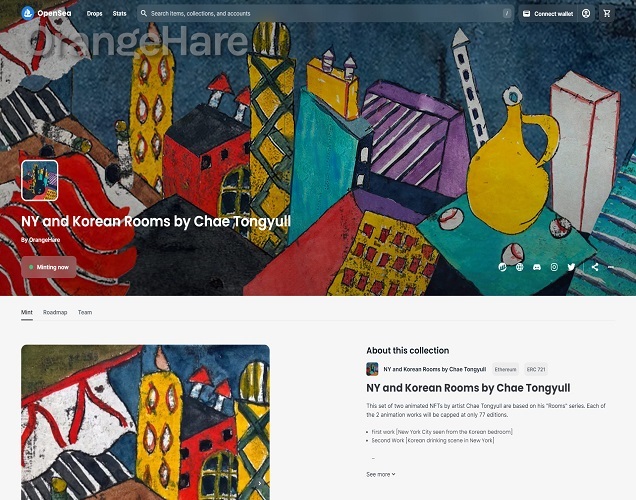636x500 pixels.
Task: Click the collection avatar thumbnail in the banner
Action: (x=39, y=180)
